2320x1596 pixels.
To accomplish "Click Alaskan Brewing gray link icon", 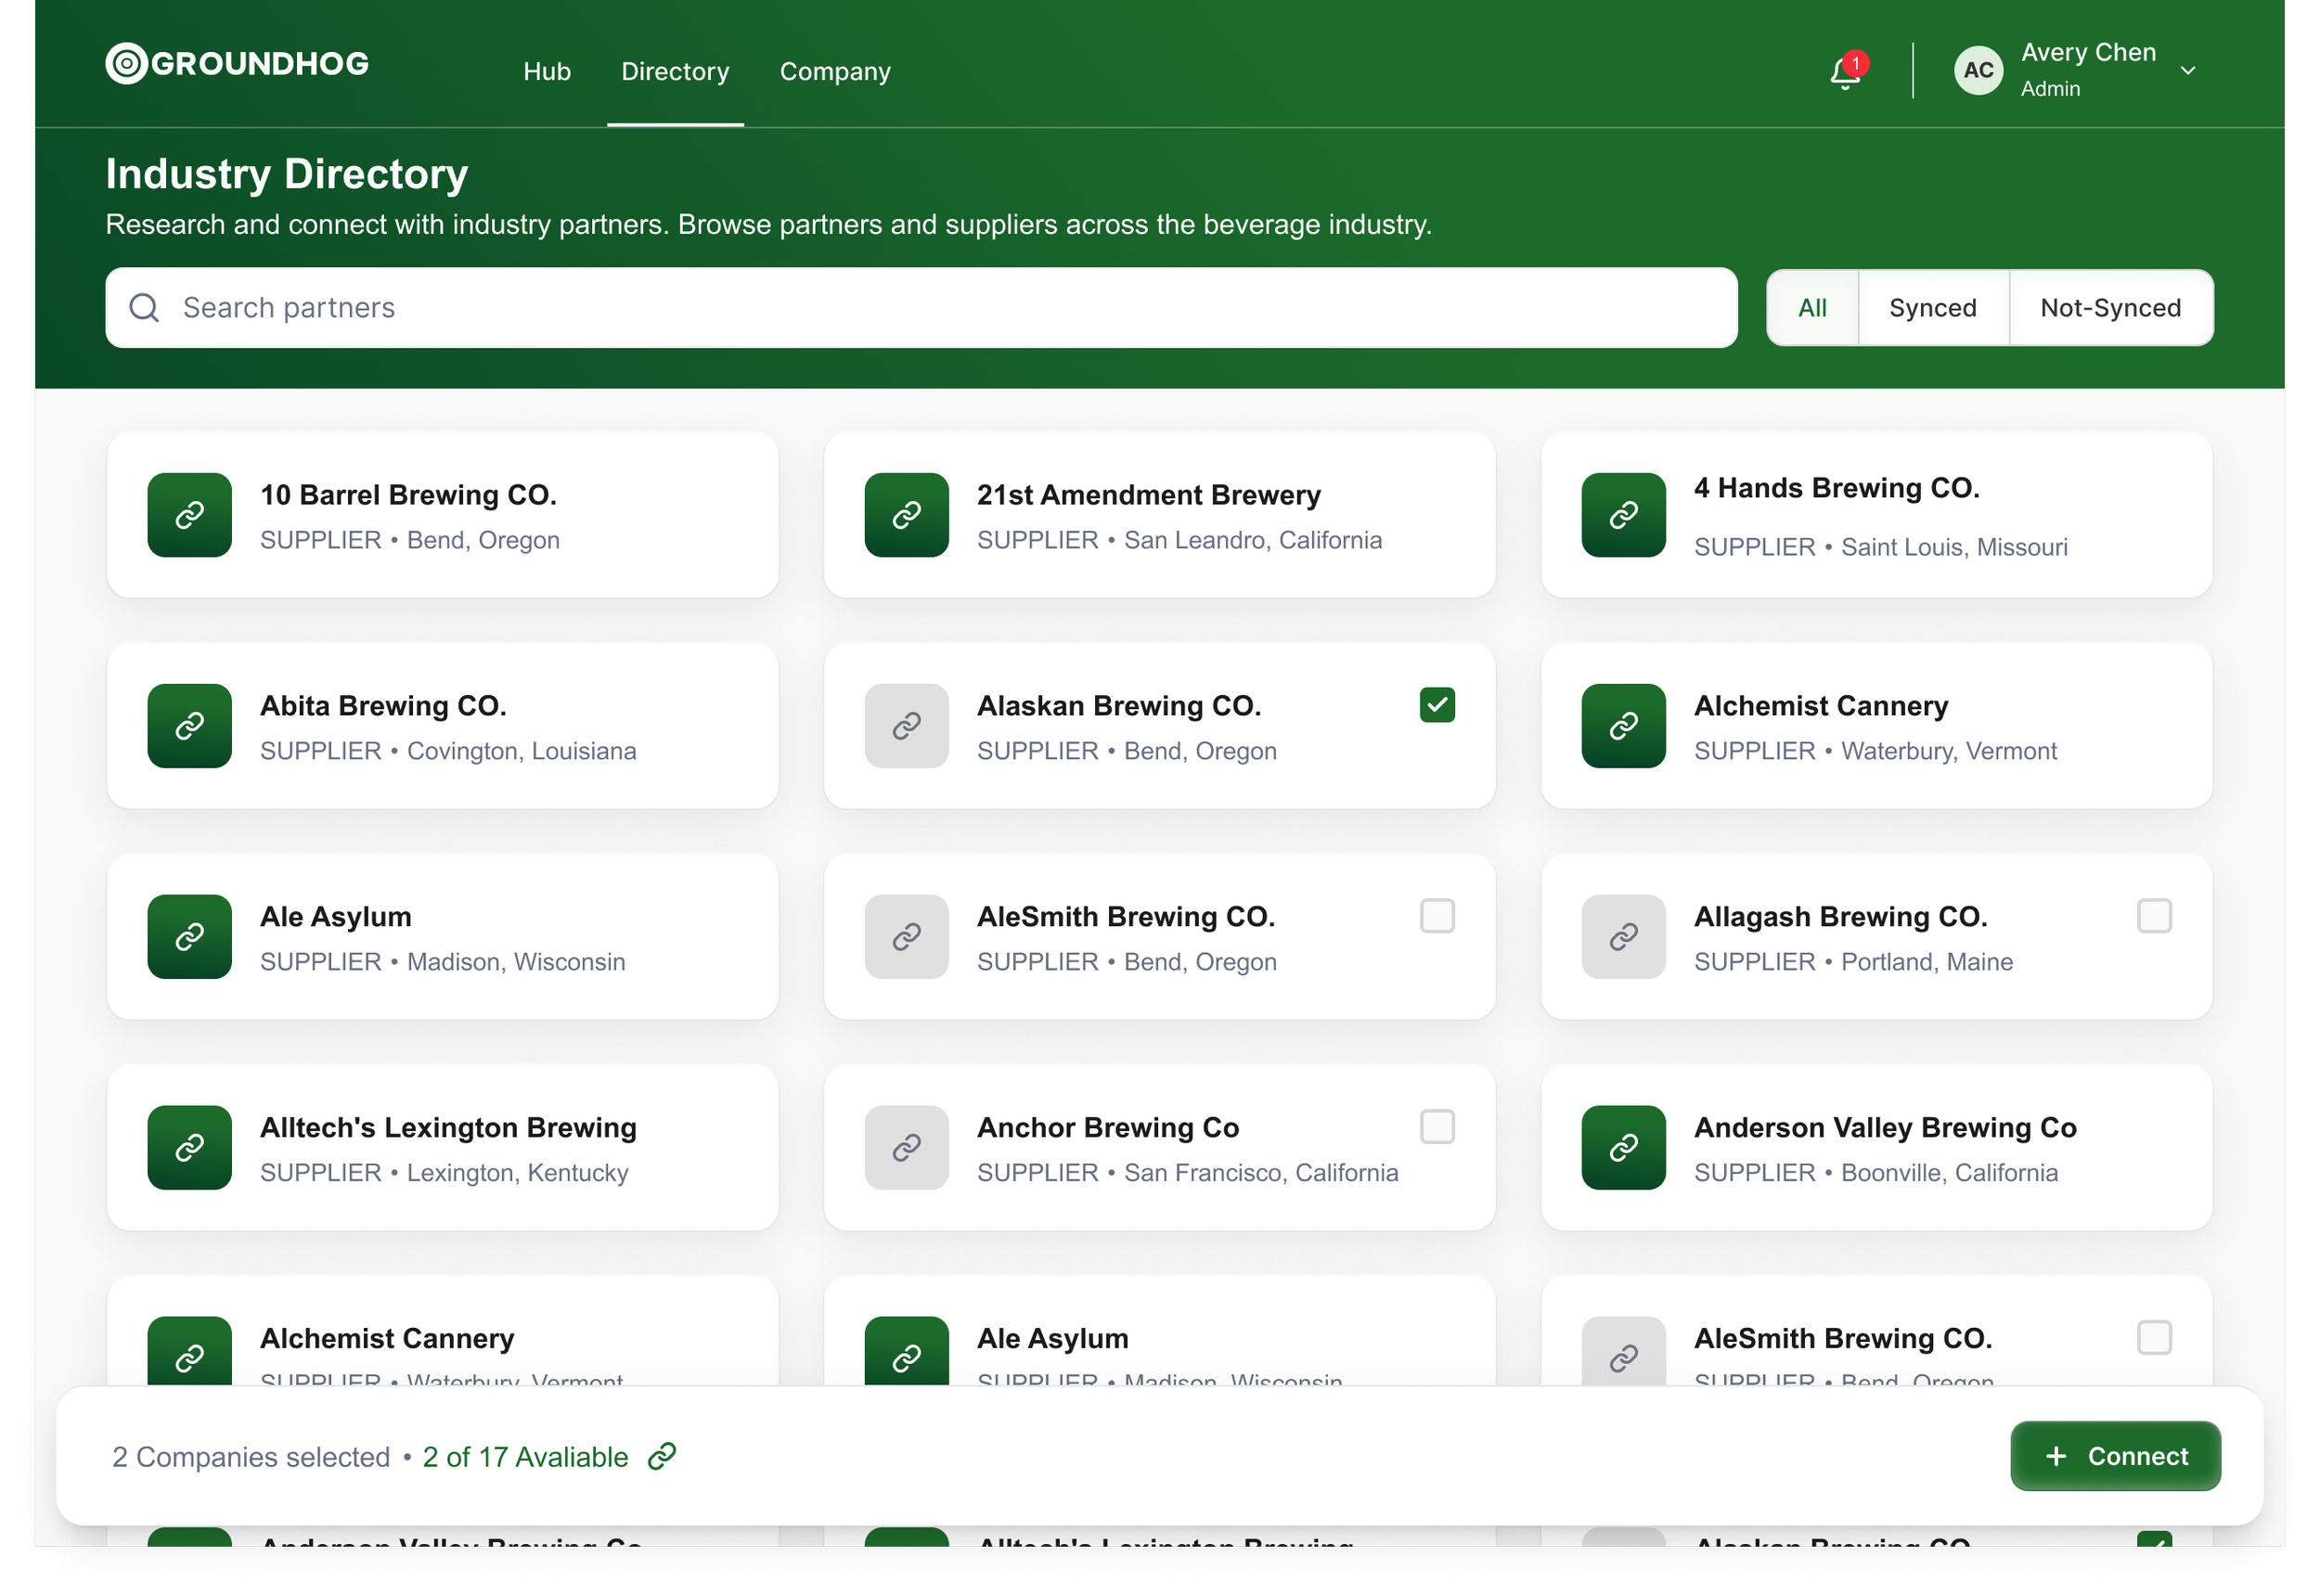I will [906, 726].
